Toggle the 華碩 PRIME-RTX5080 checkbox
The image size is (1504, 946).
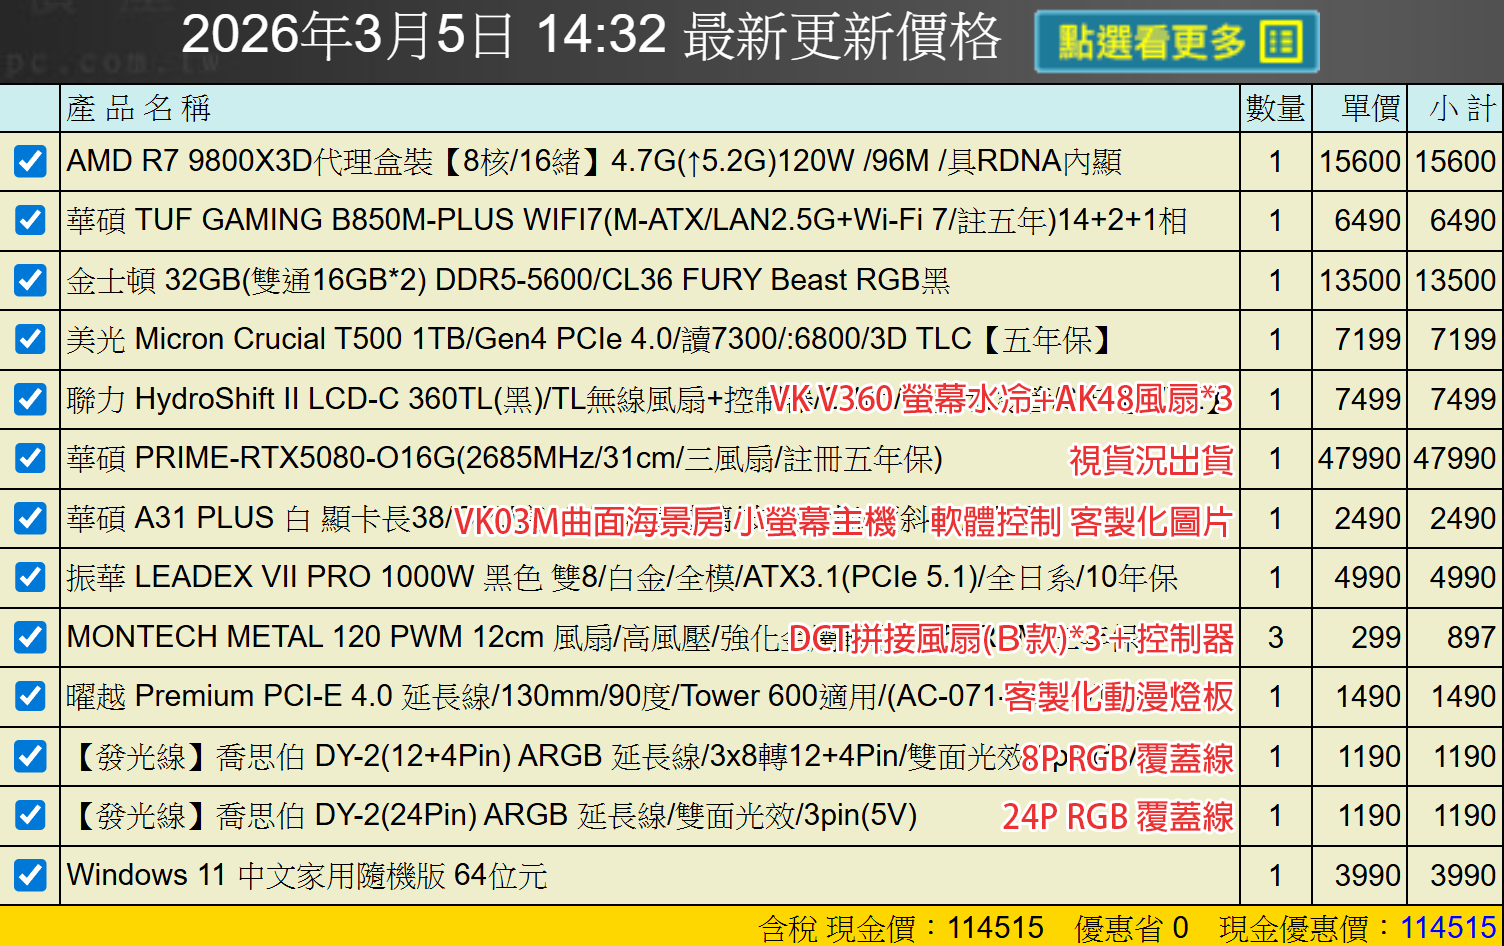[x=30, y=458]
